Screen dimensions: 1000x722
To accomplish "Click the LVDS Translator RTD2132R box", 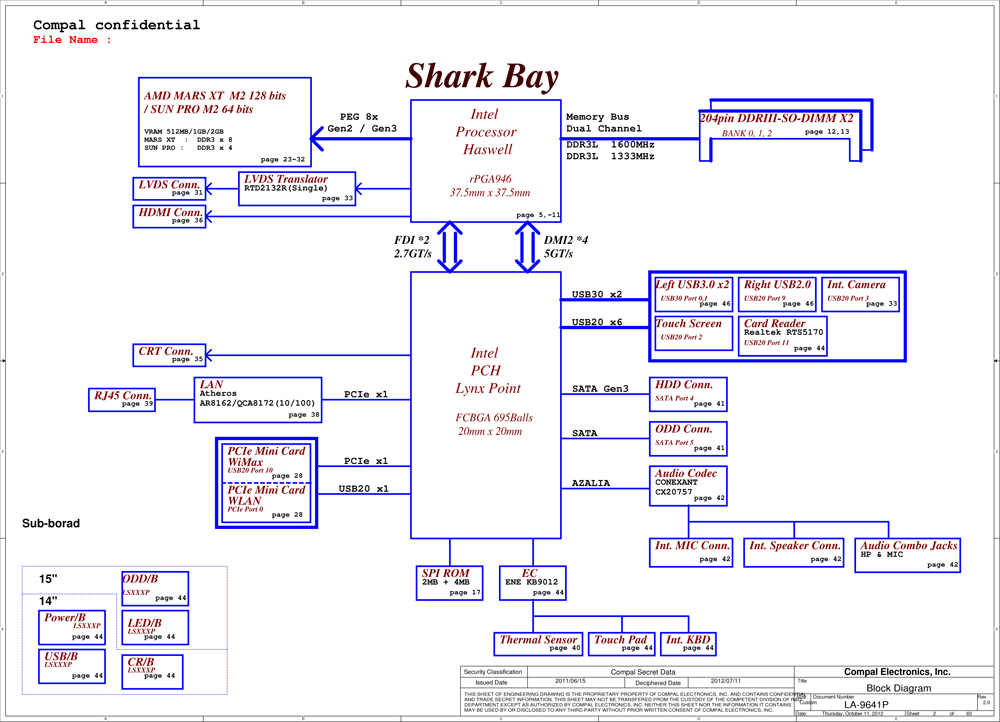I will (297, 189).
